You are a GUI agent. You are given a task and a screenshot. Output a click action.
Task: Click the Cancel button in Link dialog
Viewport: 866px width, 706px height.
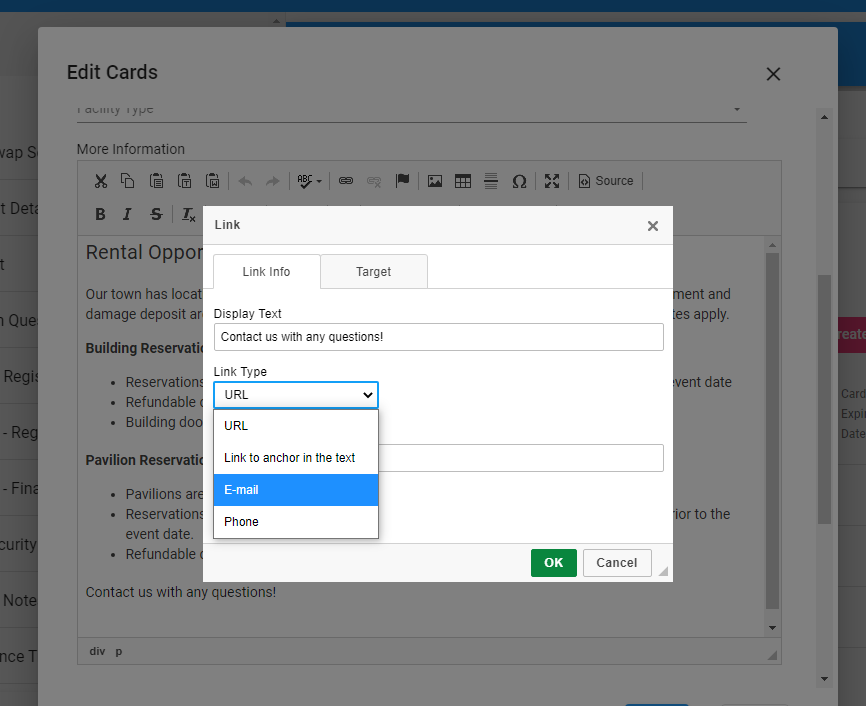(x=617, y=563)
